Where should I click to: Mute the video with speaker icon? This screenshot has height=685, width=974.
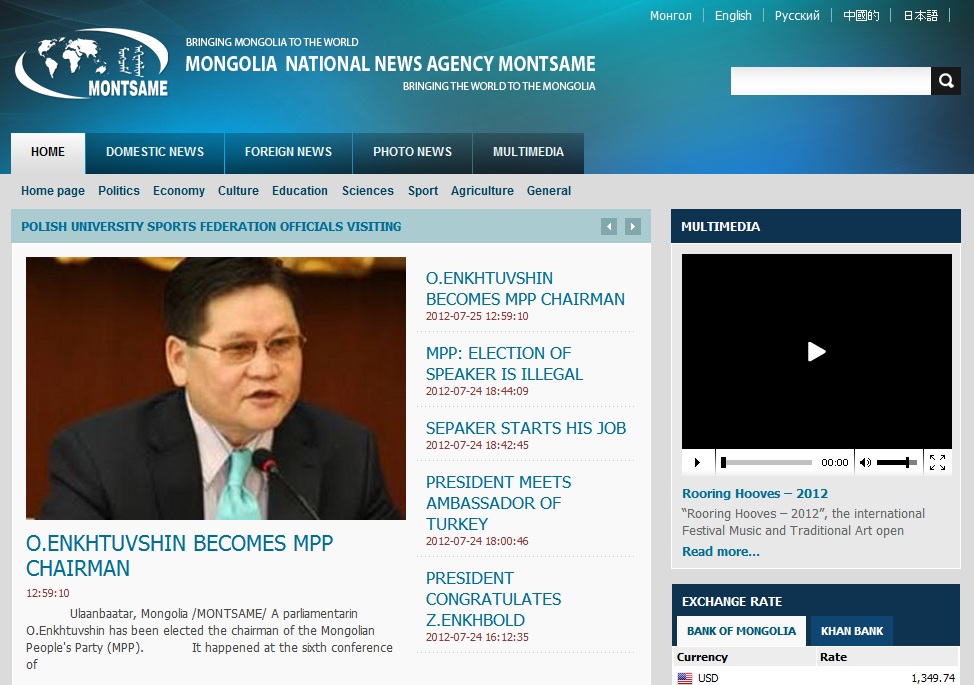click(x=865, y=462)
